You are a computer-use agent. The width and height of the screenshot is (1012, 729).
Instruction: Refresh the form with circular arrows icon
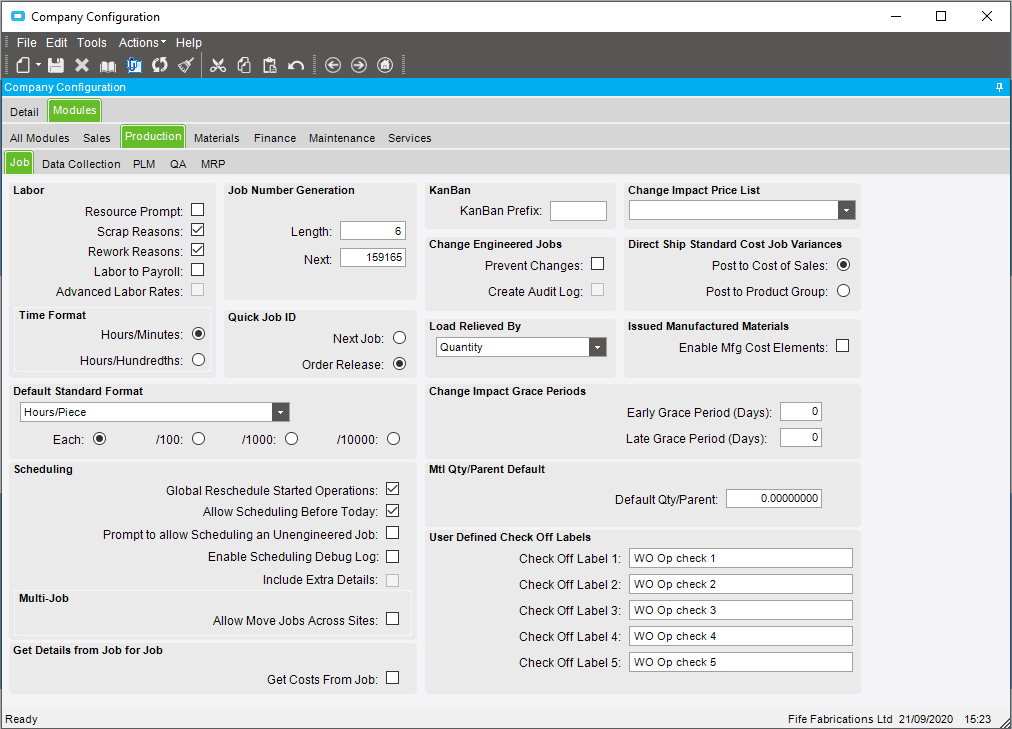160,65
